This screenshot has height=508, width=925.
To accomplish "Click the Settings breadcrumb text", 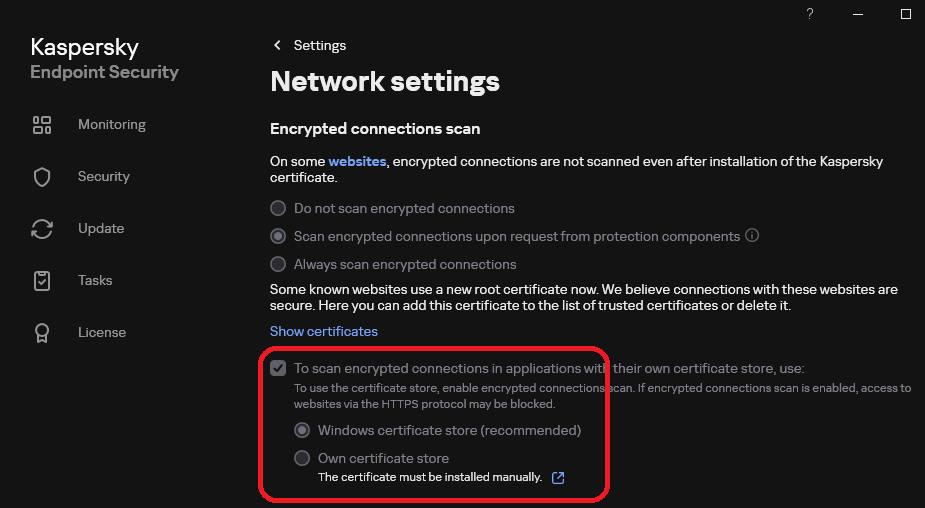I will click(319, 46).
